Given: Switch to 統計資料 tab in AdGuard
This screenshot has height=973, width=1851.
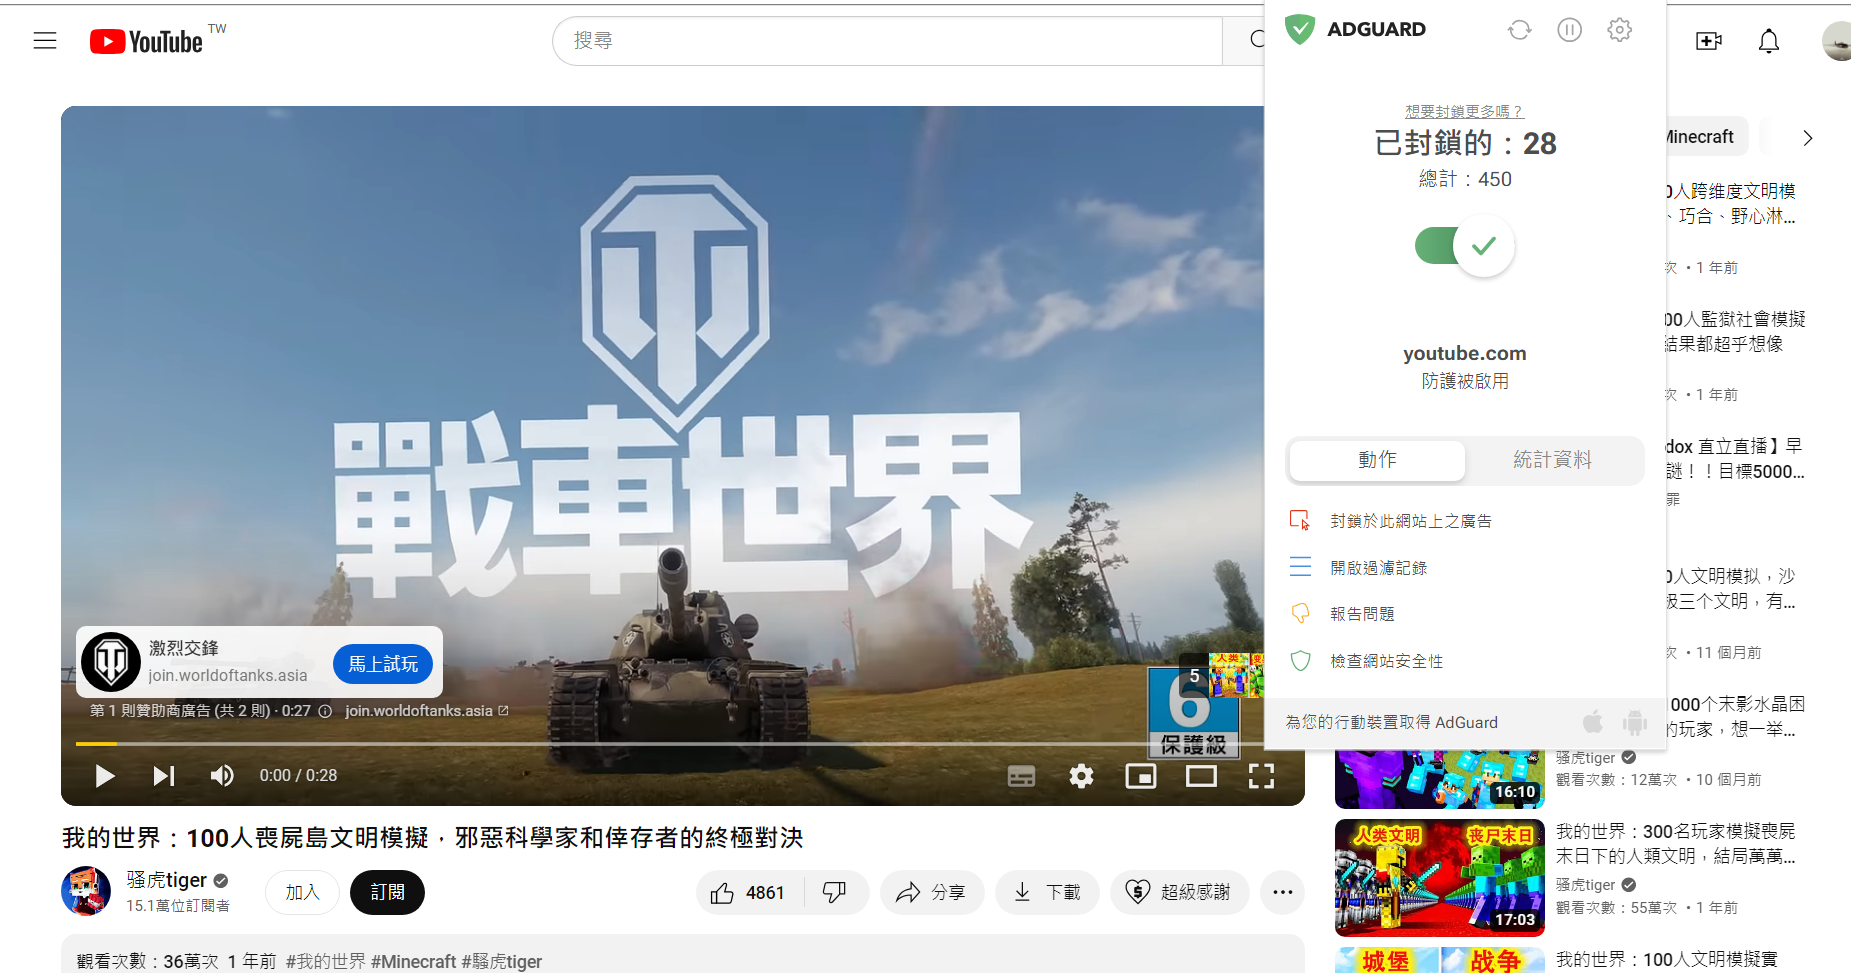Looking at the screenshot, I should [1551, 460].
